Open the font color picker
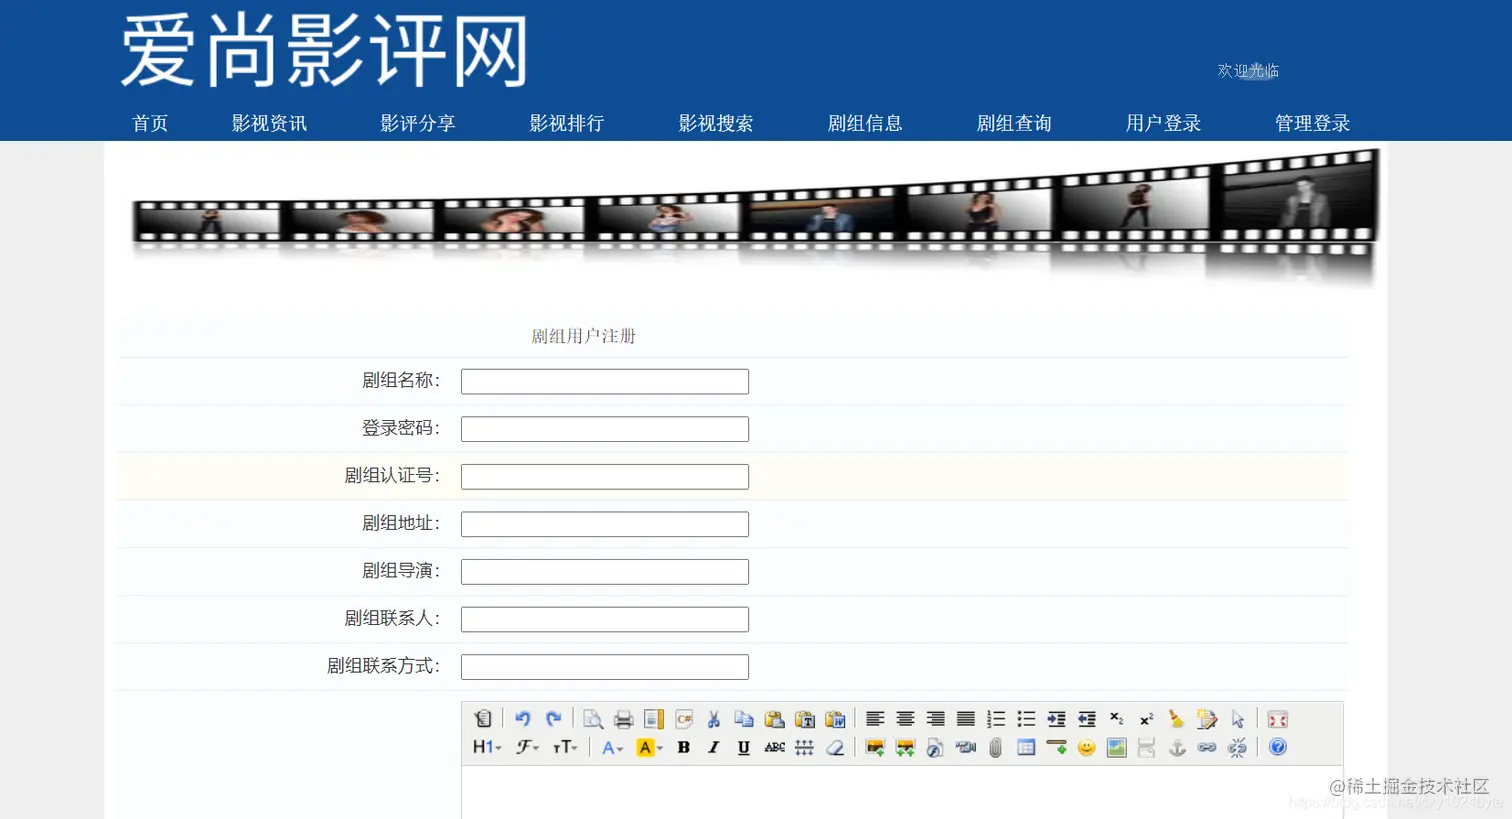1512x819 pixels. [x=611, y=747]
